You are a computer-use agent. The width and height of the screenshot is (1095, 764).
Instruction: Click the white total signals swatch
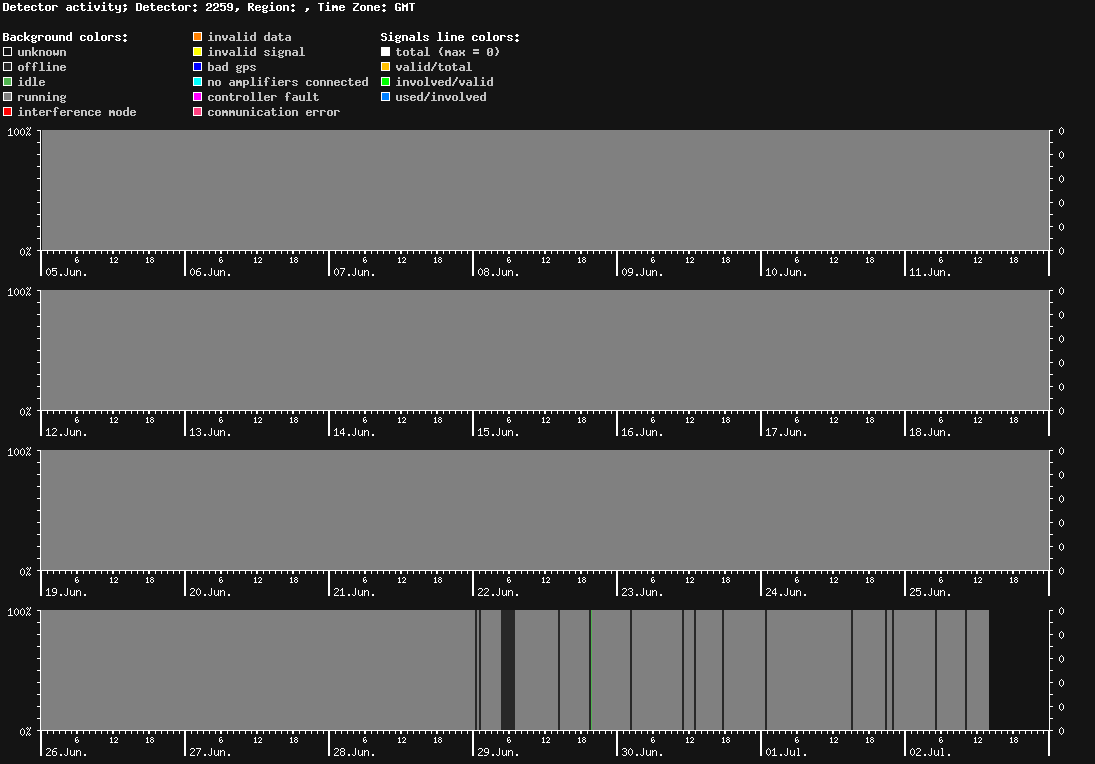coord(385,52)
